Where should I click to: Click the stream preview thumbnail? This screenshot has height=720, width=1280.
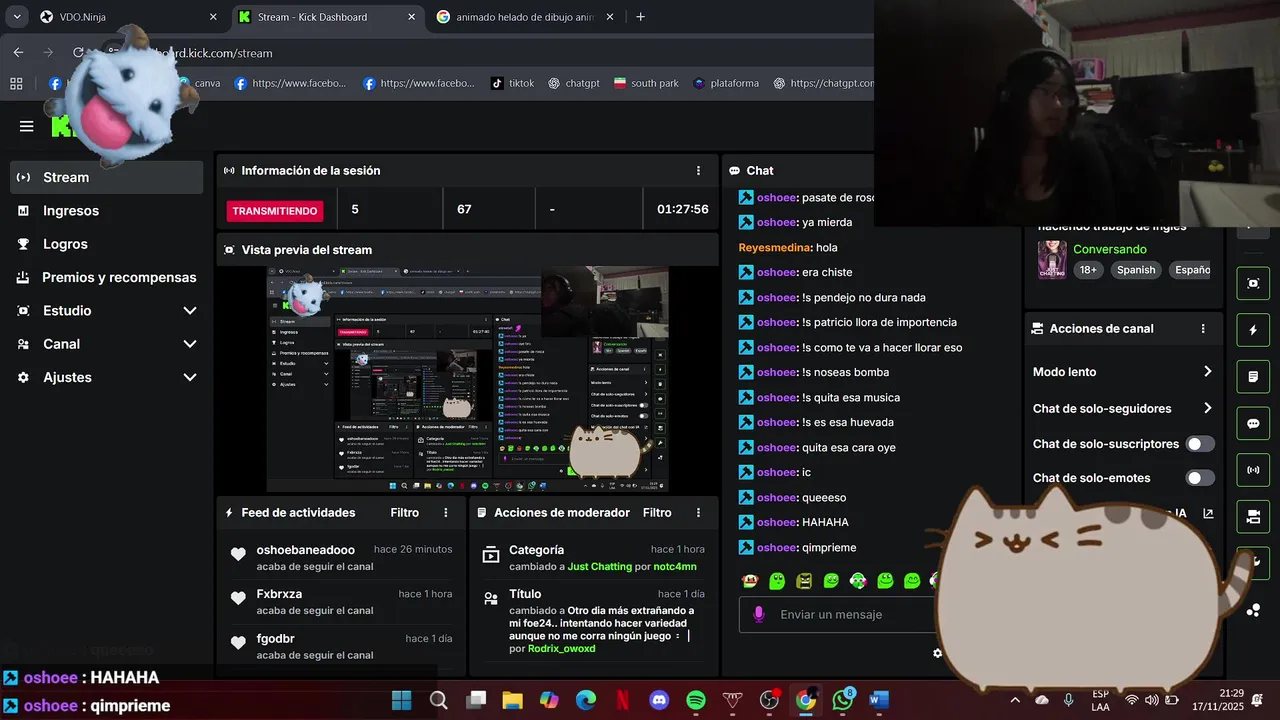pos(468,379)
